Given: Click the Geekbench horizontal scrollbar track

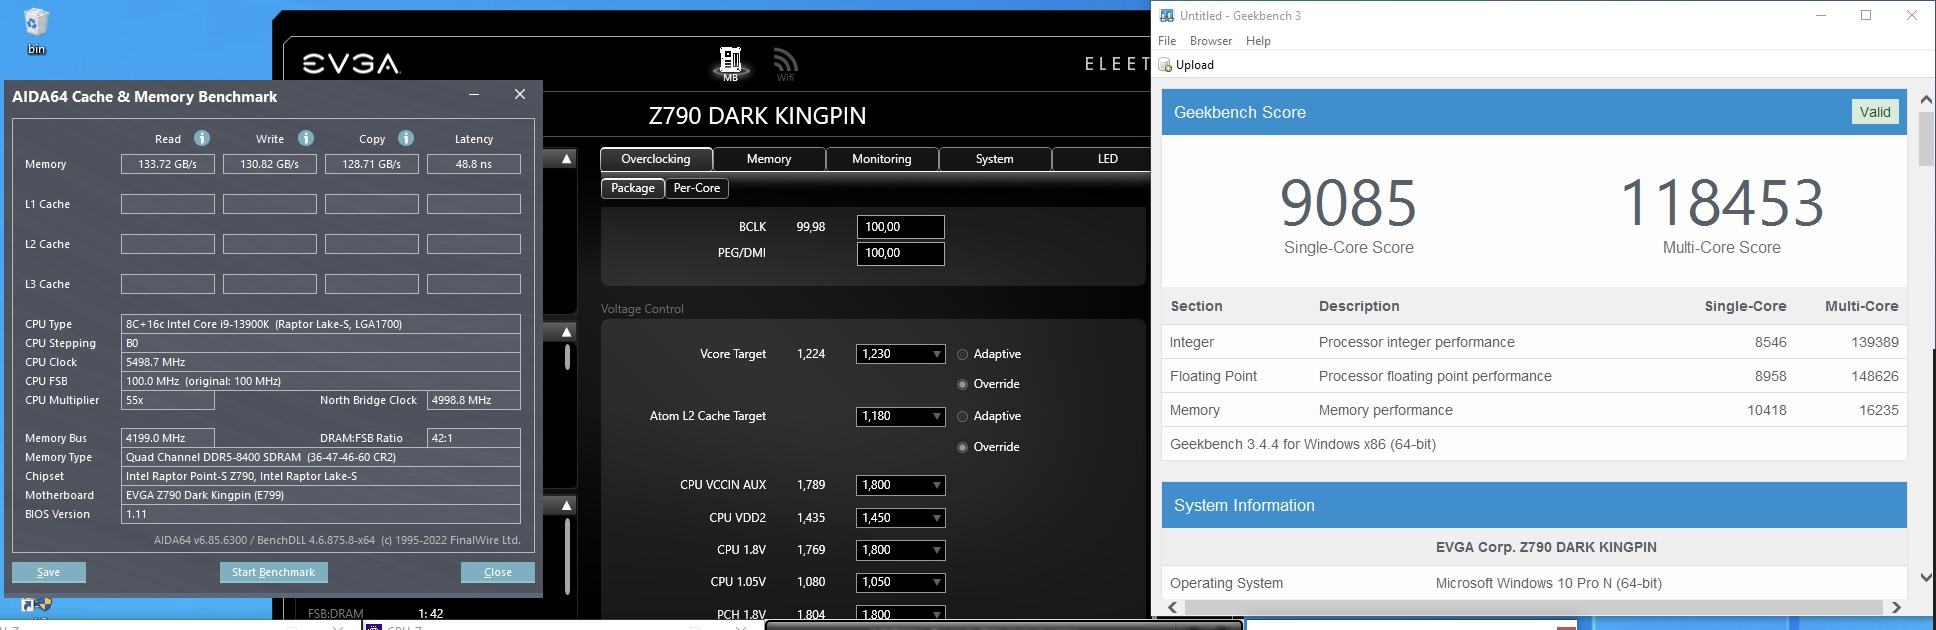Looking at the screenshot, I should pyautogui.click(x=1533, y=607).
